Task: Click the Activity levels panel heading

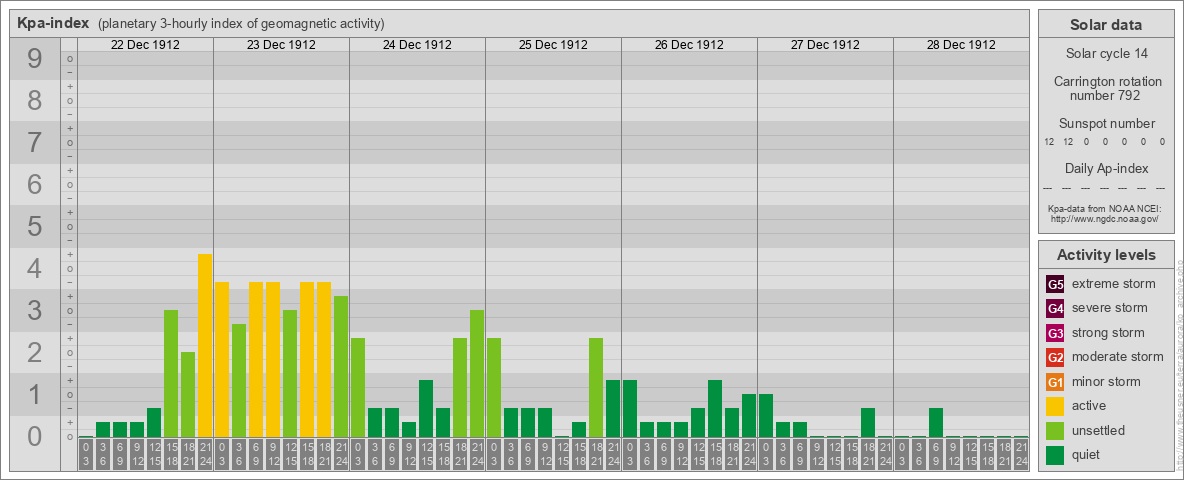Action: (1106, 255)
